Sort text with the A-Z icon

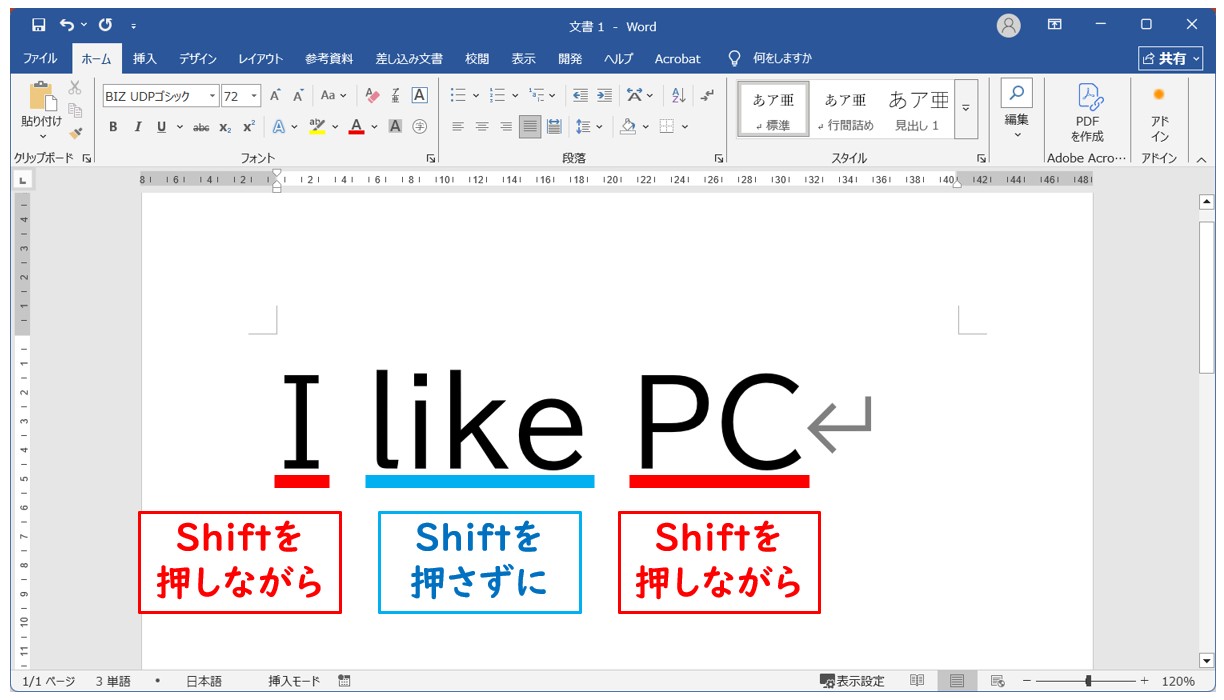tap(679, 96)
